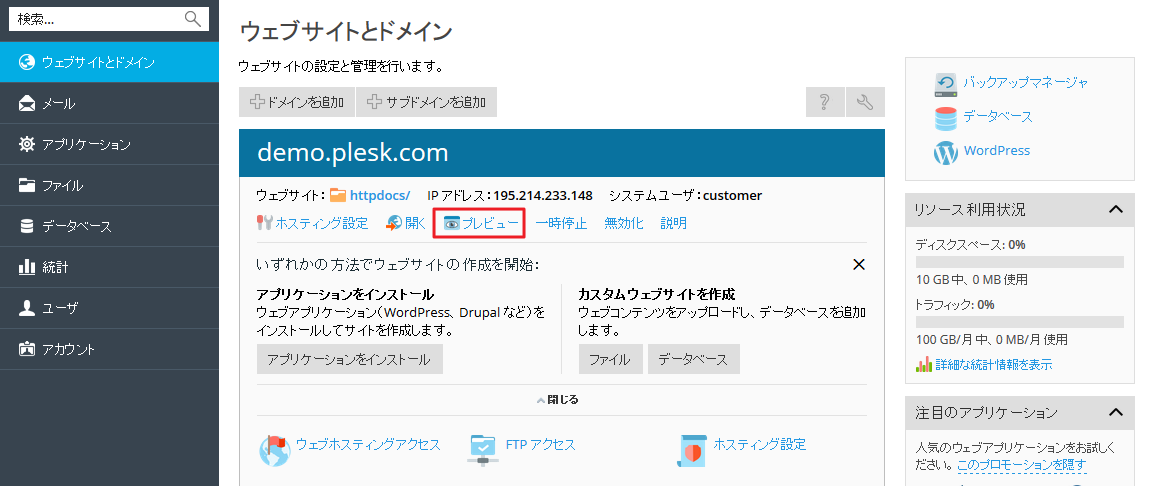Open the httpdocs/ folder link
Image resolution: width=1155 pixels, height=486 pixels.
point(379,195)
